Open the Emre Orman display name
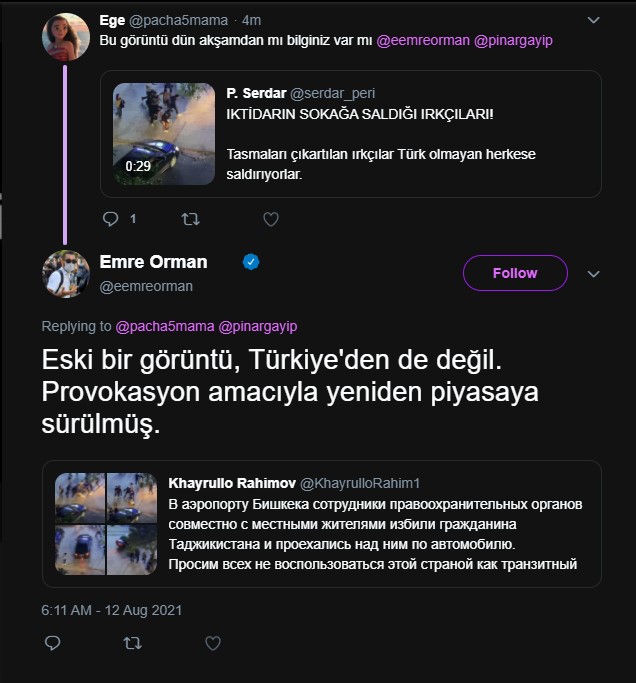This screenshot has width=636, height=683. tap(154, 262)
